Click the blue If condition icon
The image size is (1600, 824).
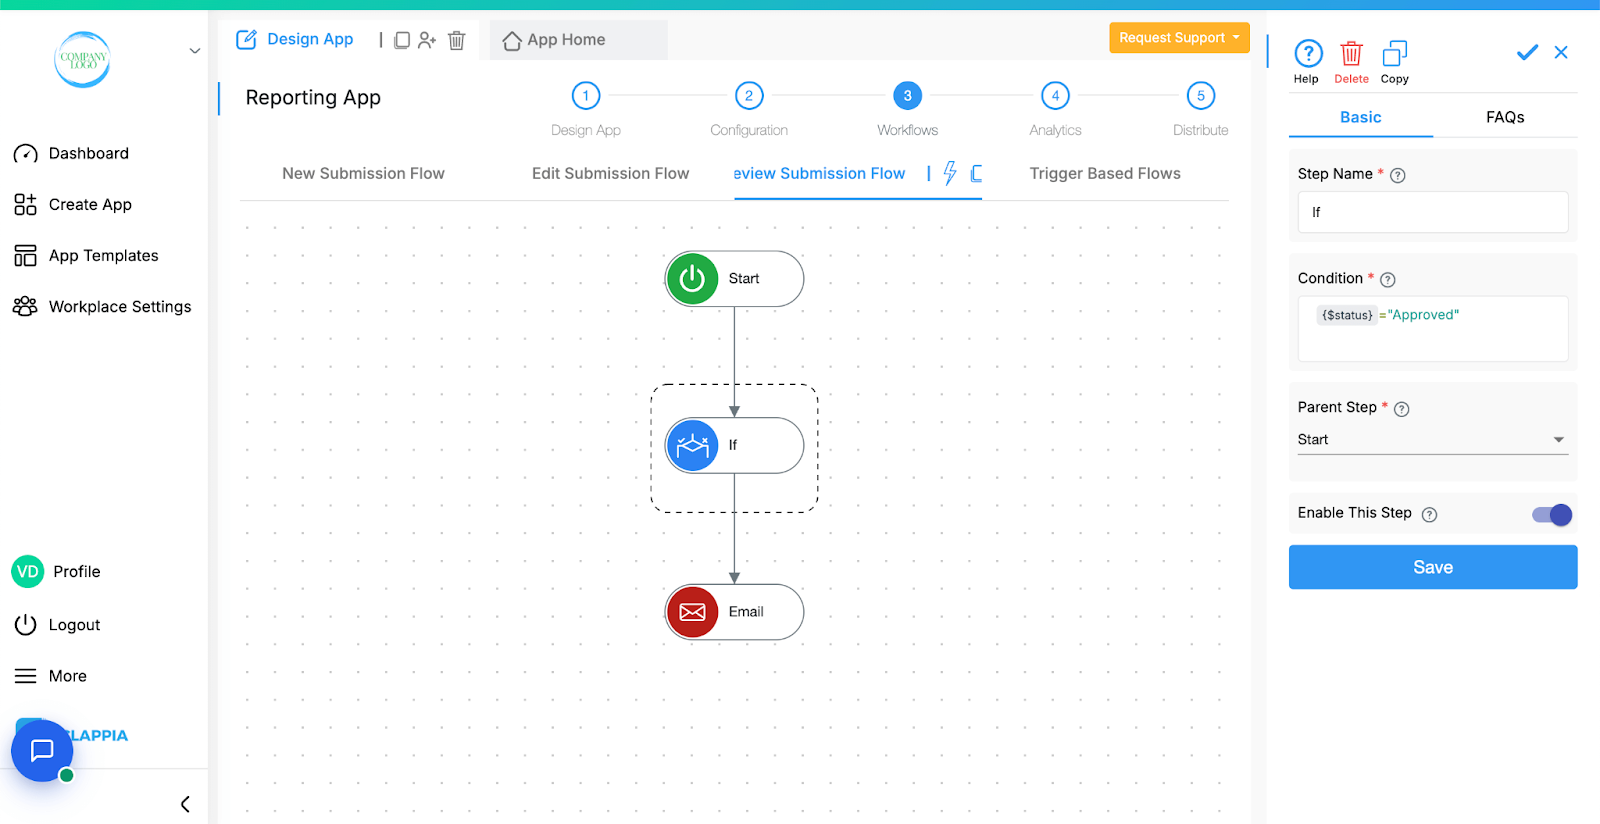click(692, 445)
